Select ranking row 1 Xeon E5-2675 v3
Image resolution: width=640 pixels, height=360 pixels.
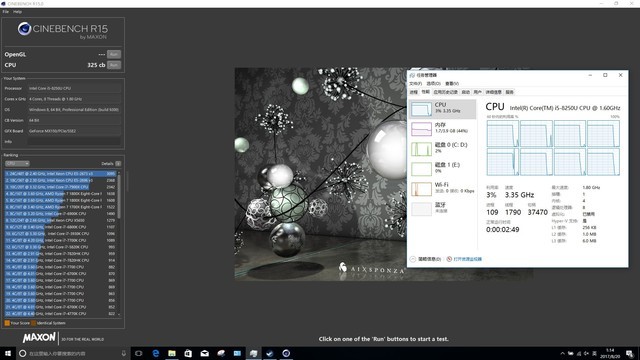tap(60, 174)
